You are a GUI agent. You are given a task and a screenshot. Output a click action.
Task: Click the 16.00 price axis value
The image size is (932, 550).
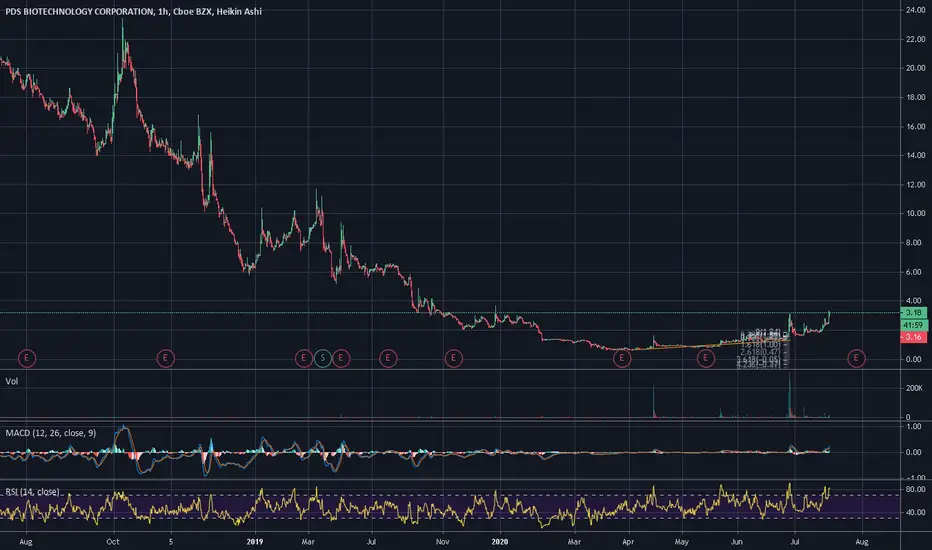pos(915,127)
